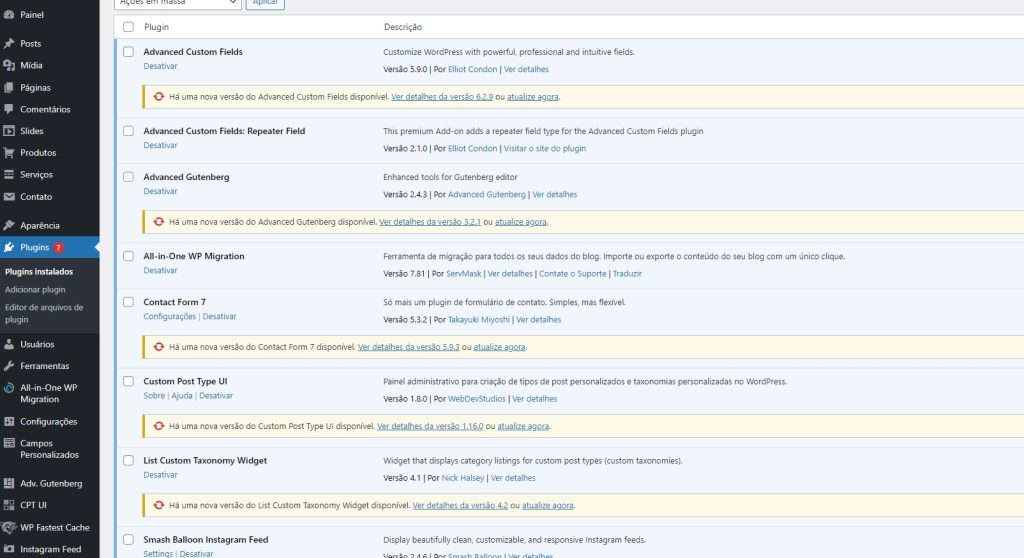
Task: Click update icon in Contact Form 7 notice
Action: (159, 347)
